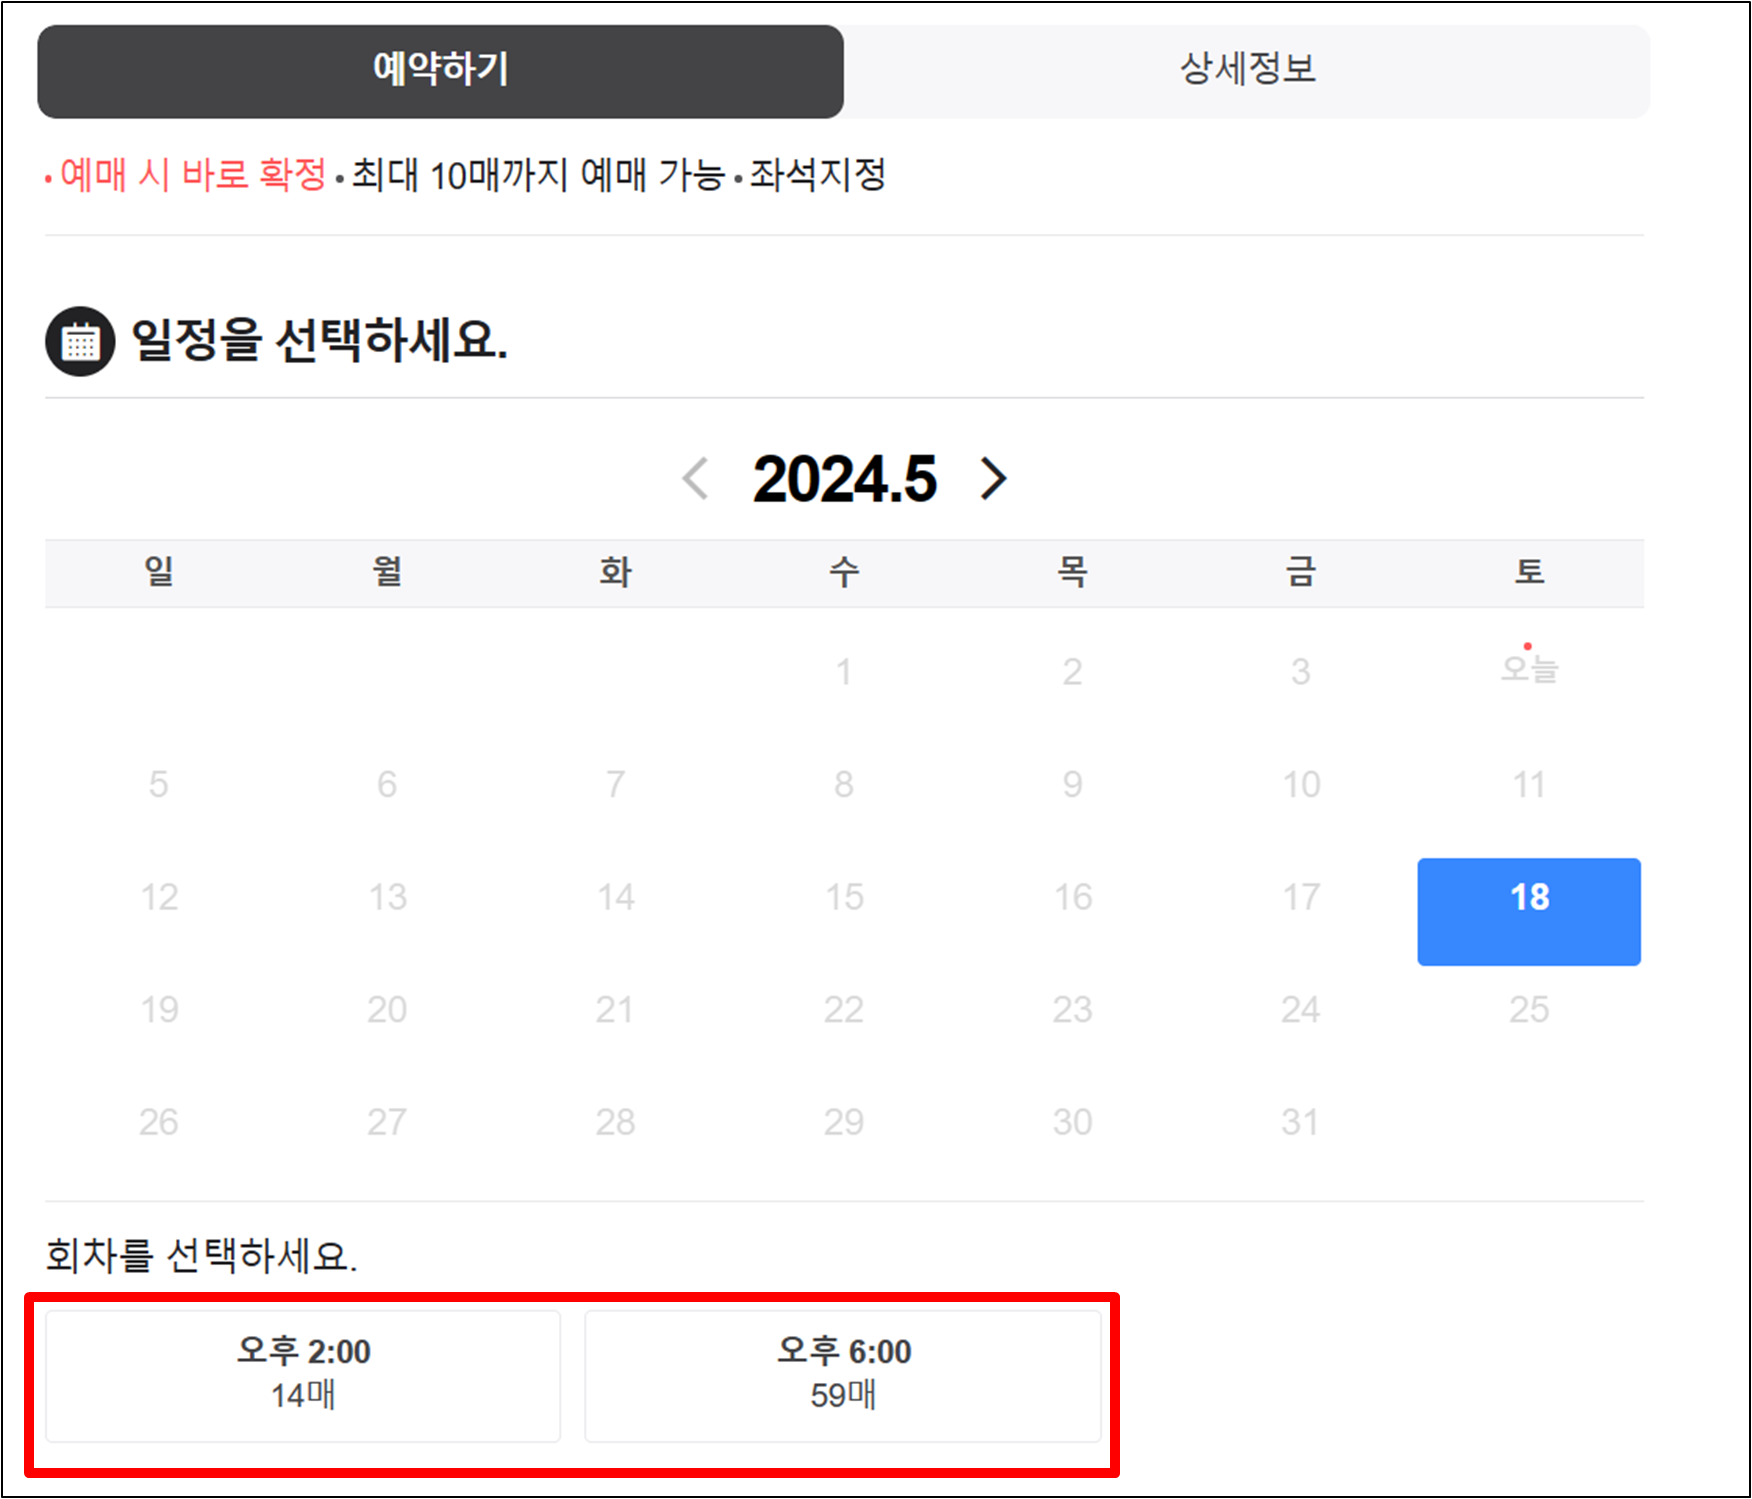The height and width of the screenshot is (1499, 1752).
Task: Click the 좌석지정 notice text
Action: 818,175
